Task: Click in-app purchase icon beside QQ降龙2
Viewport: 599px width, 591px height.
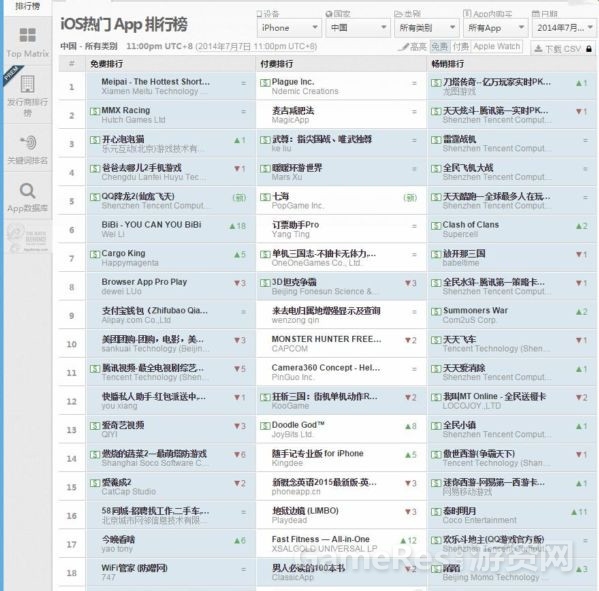Action: point(95,197)
